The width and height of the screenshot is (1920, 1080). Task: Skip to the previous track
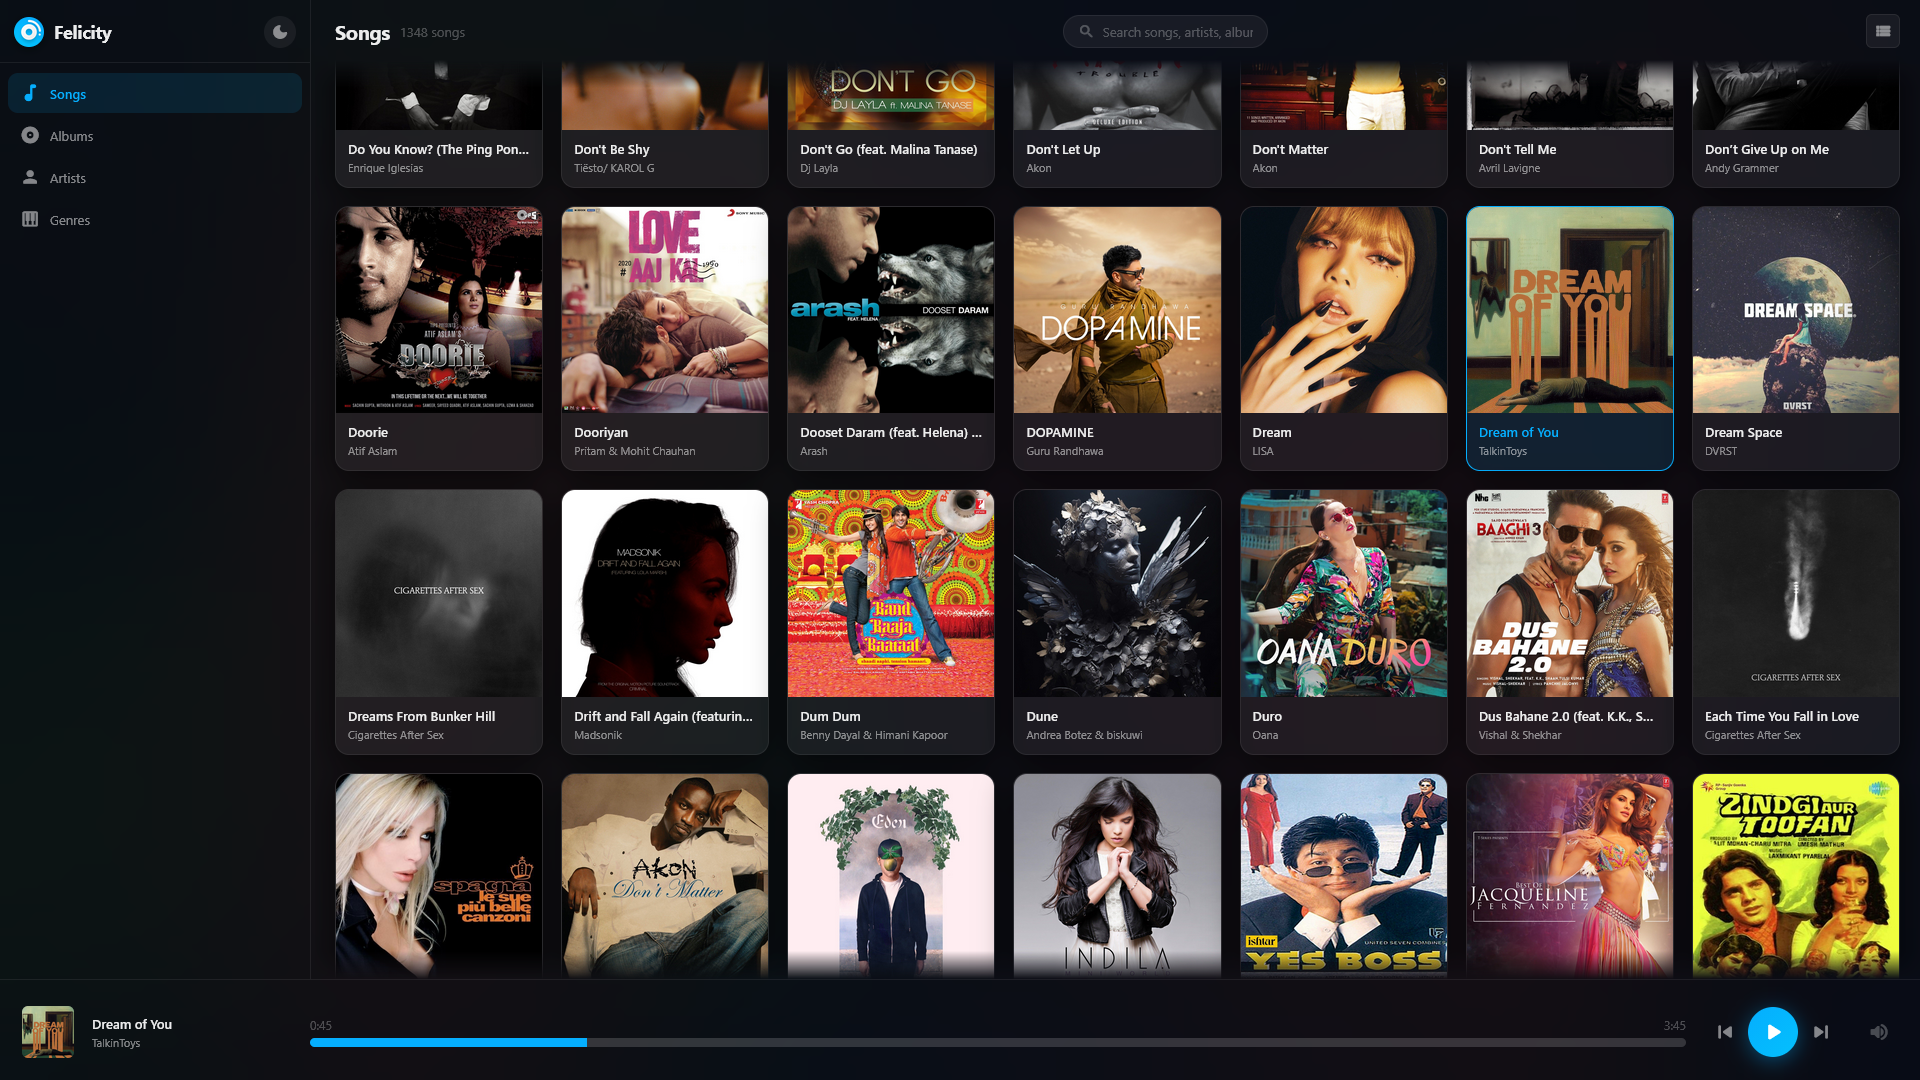[1725, 1032]
